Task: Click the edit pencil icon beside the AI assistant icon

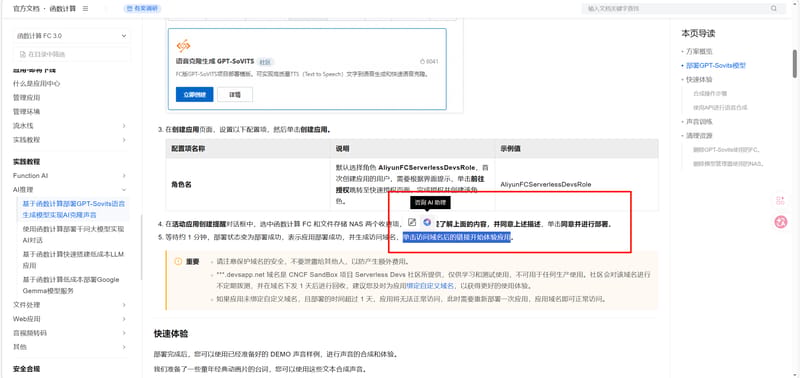Action: [x=412, y=222]
